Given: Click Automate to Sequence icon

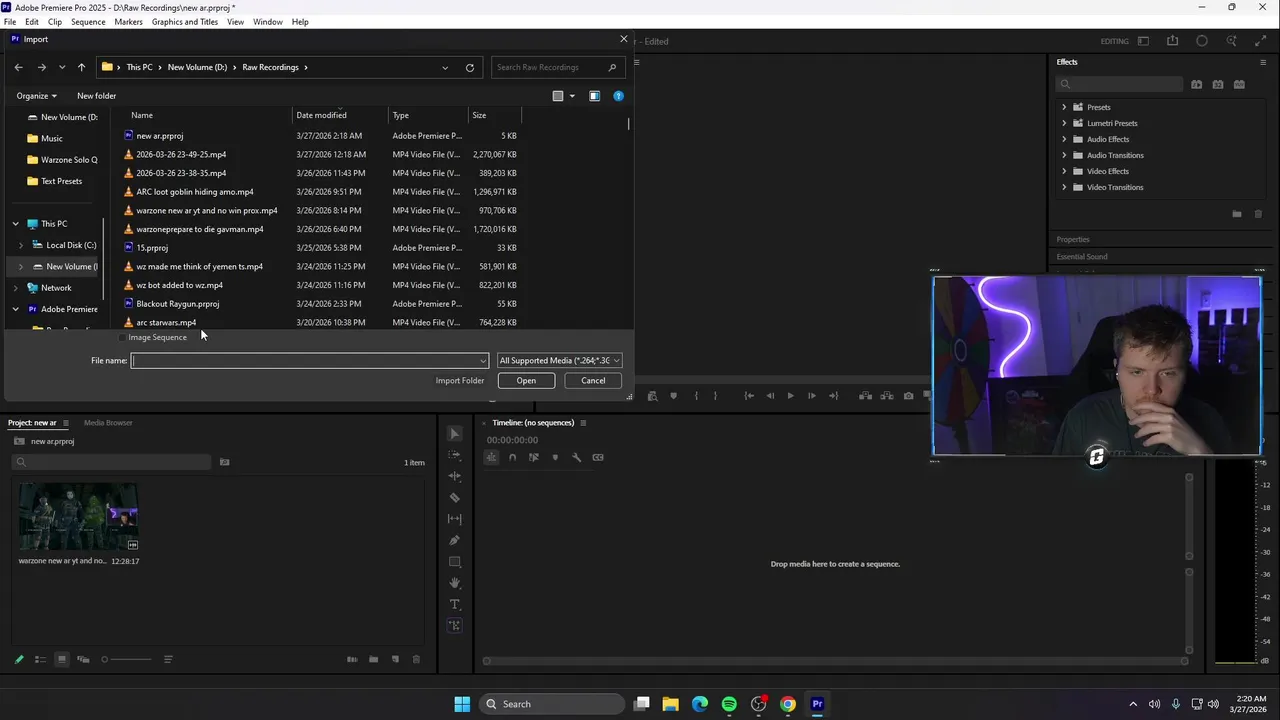Looking at the screenshot, I should (352, 659).
